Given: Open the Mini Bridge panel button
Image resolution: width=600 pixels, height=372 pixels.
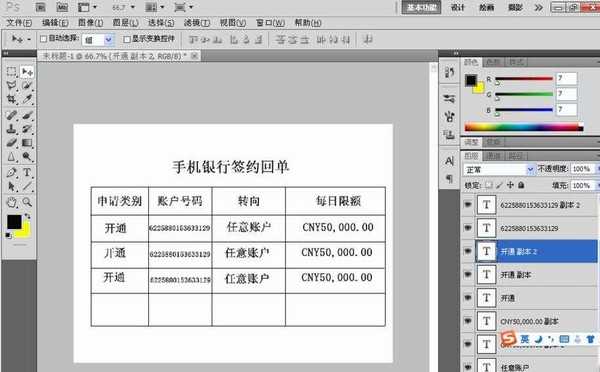Looking at the screenshot, I should tap(62, 7).
